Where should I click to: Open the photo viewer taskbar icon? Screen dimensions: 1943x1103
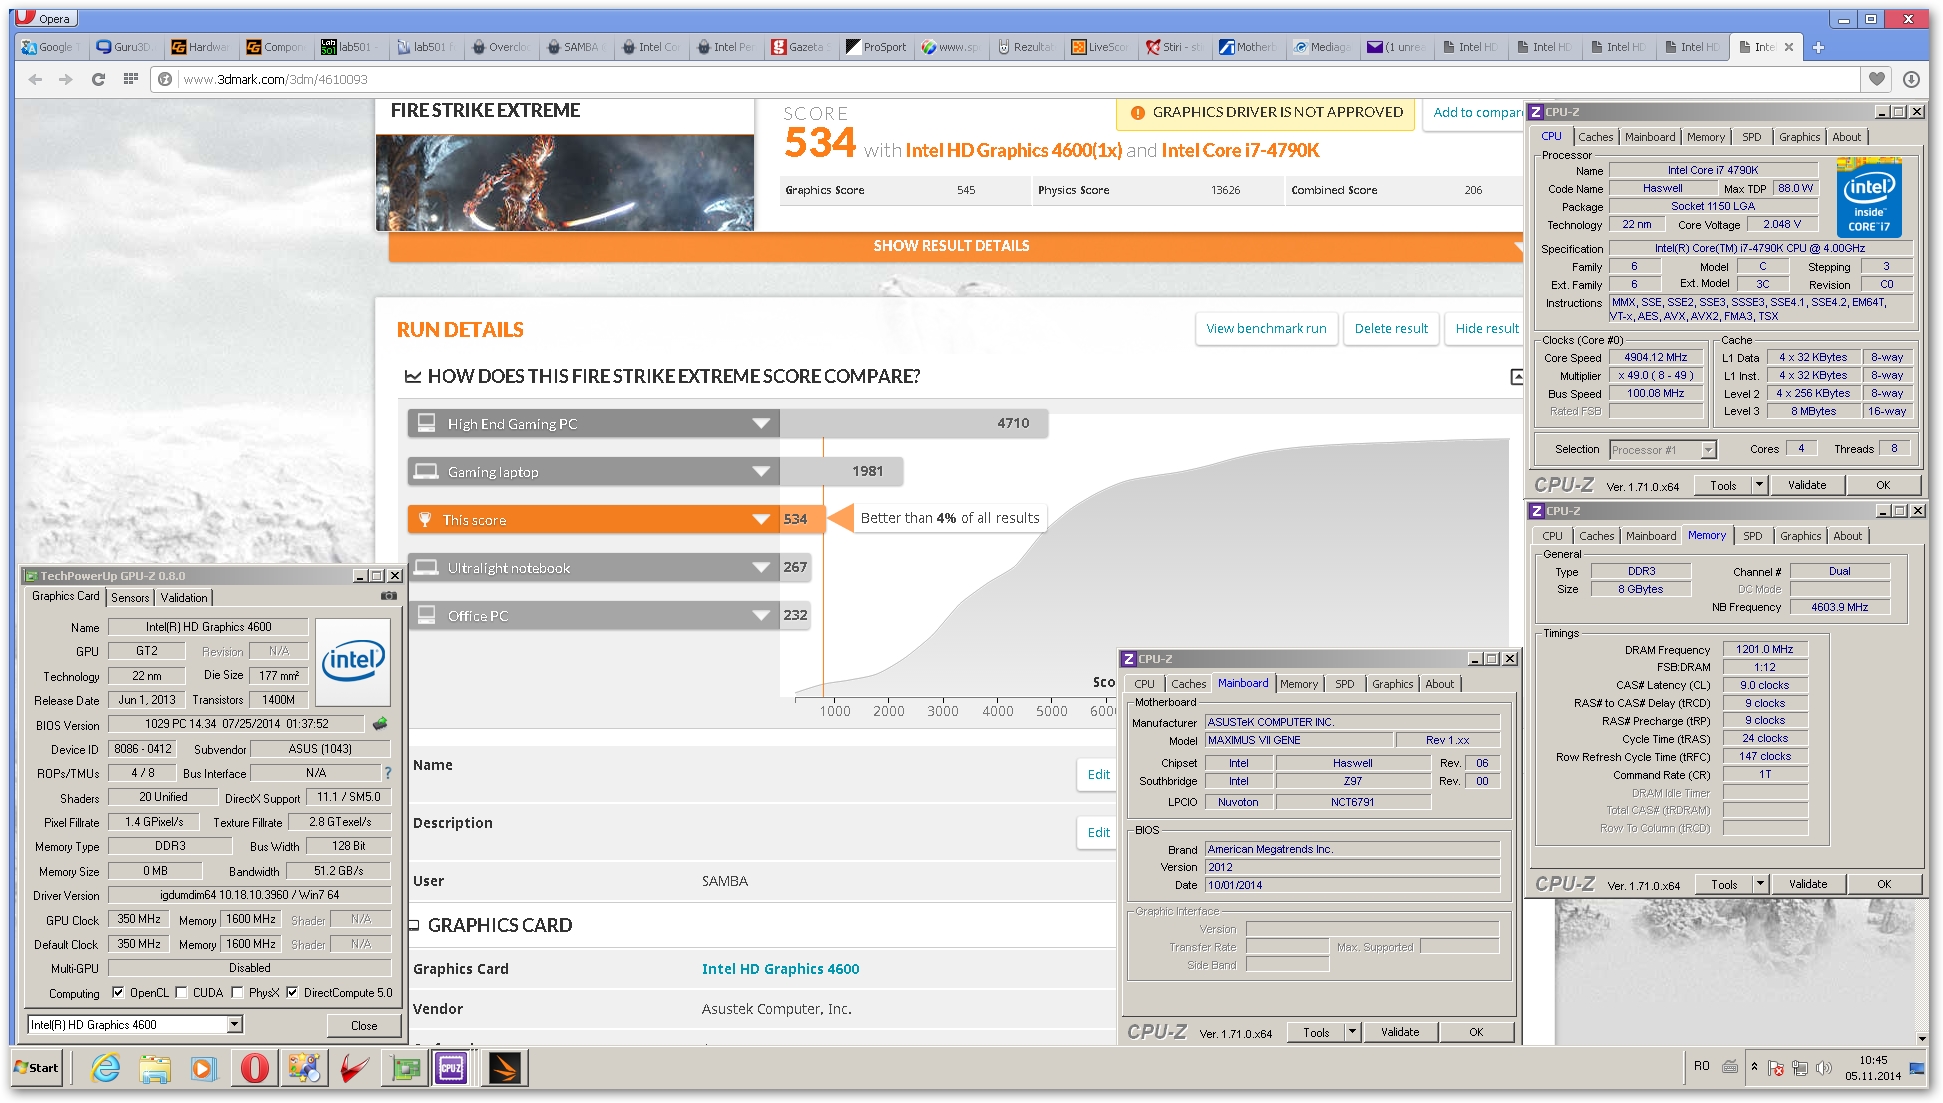click(304, 1068)
